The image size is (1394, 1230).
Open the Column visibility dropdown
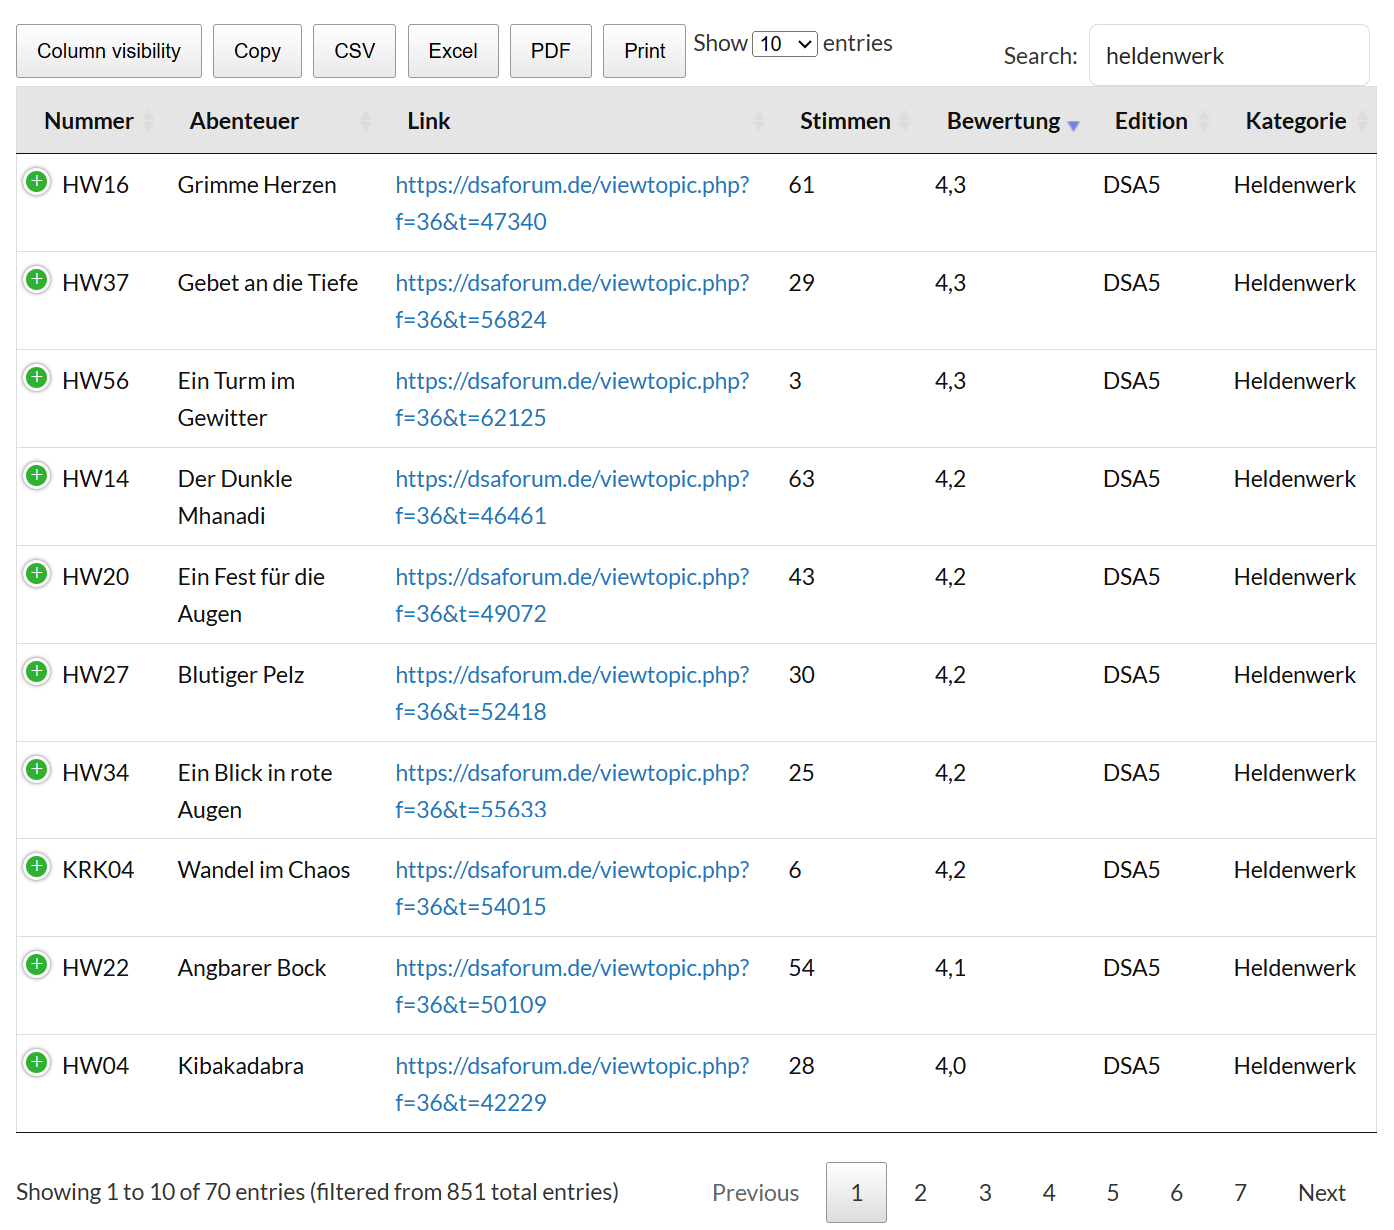click(x=109, y=51)
